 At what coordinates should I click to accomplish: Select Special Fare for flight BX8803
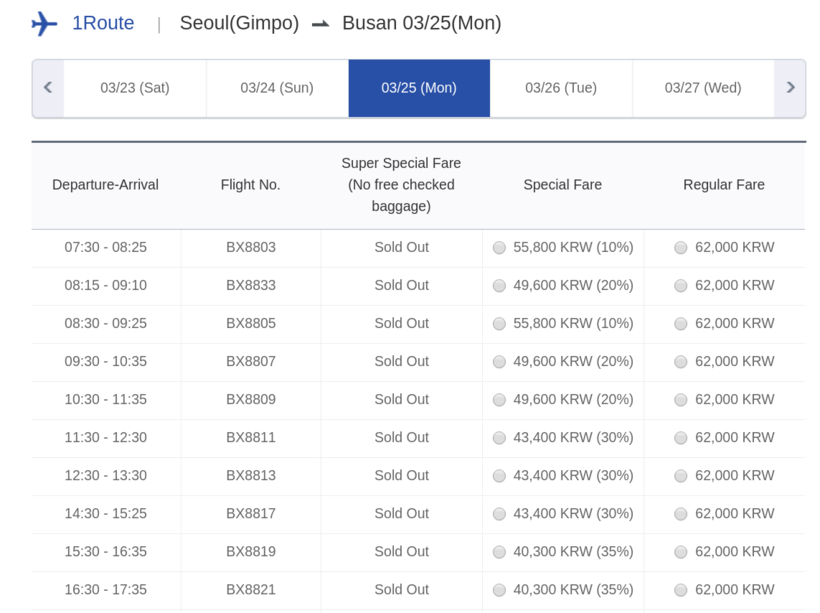tap(500, 248)
